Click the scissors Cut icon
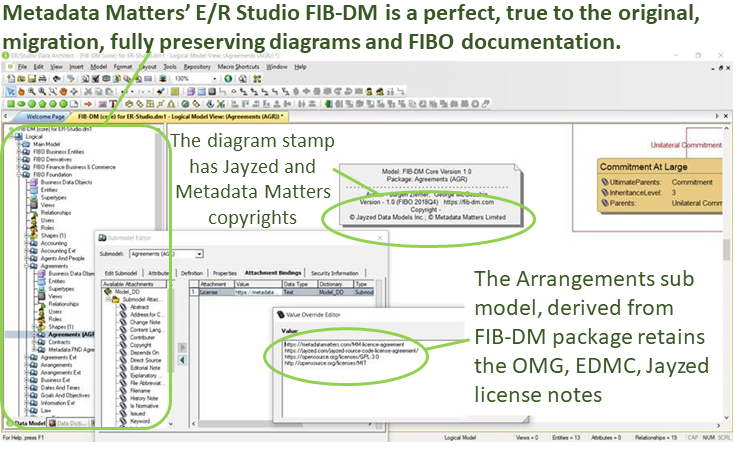 88,91
